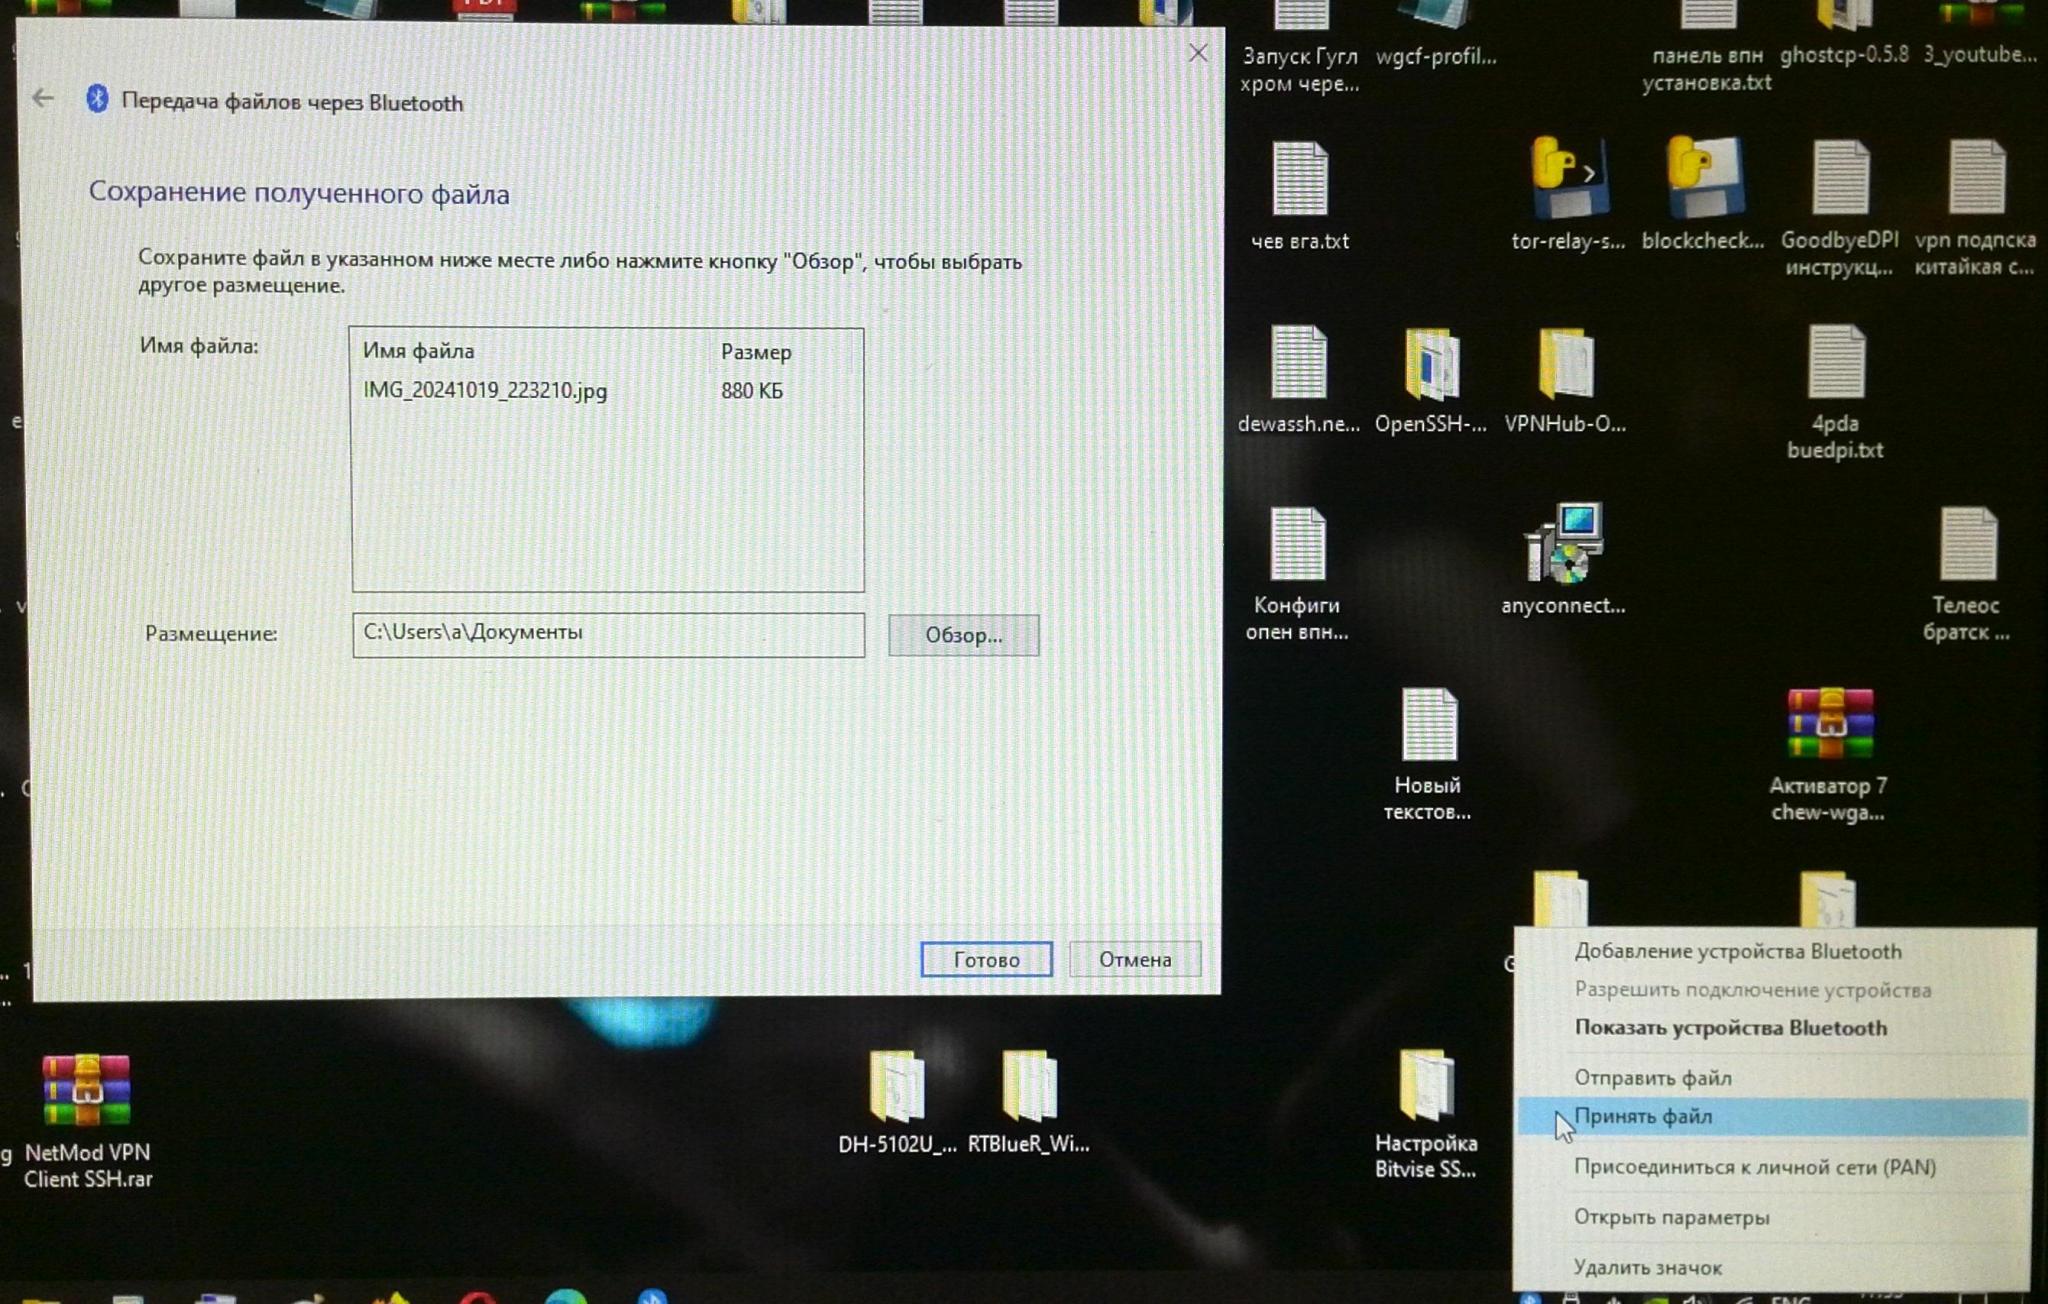Open the blockcheck Python file icon
The height and width of the screenshot is (1304, 2048).
1703,179
